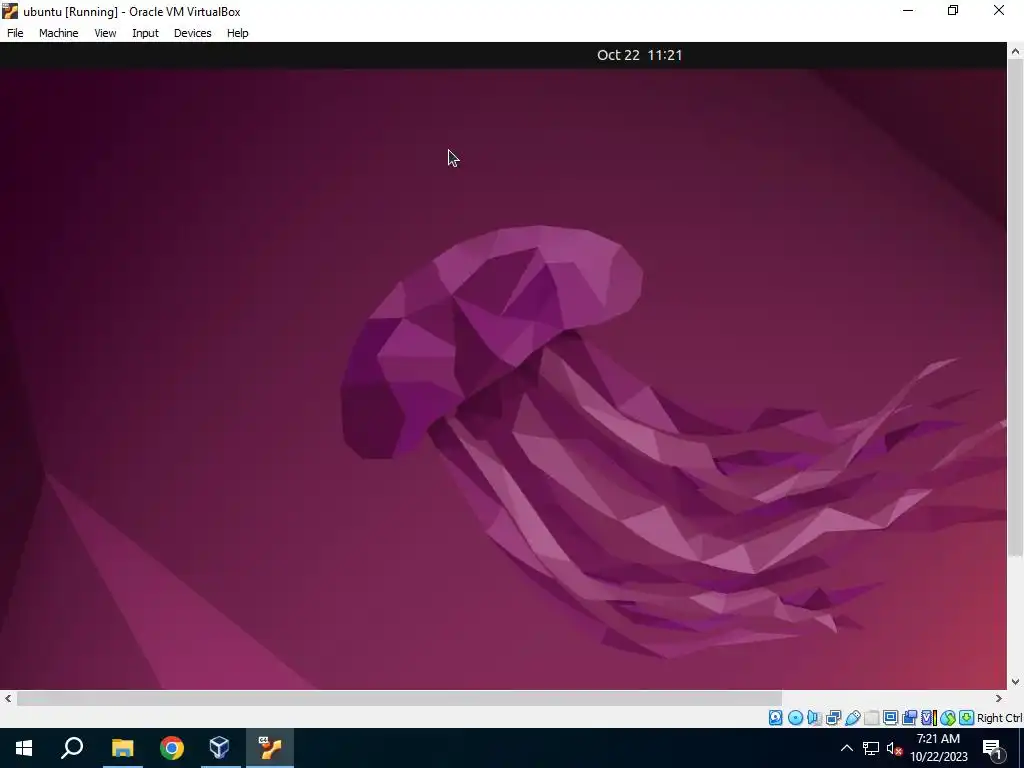Click the muted volume tray icon
The image size is (1024, 768).
tap(895, 748)
